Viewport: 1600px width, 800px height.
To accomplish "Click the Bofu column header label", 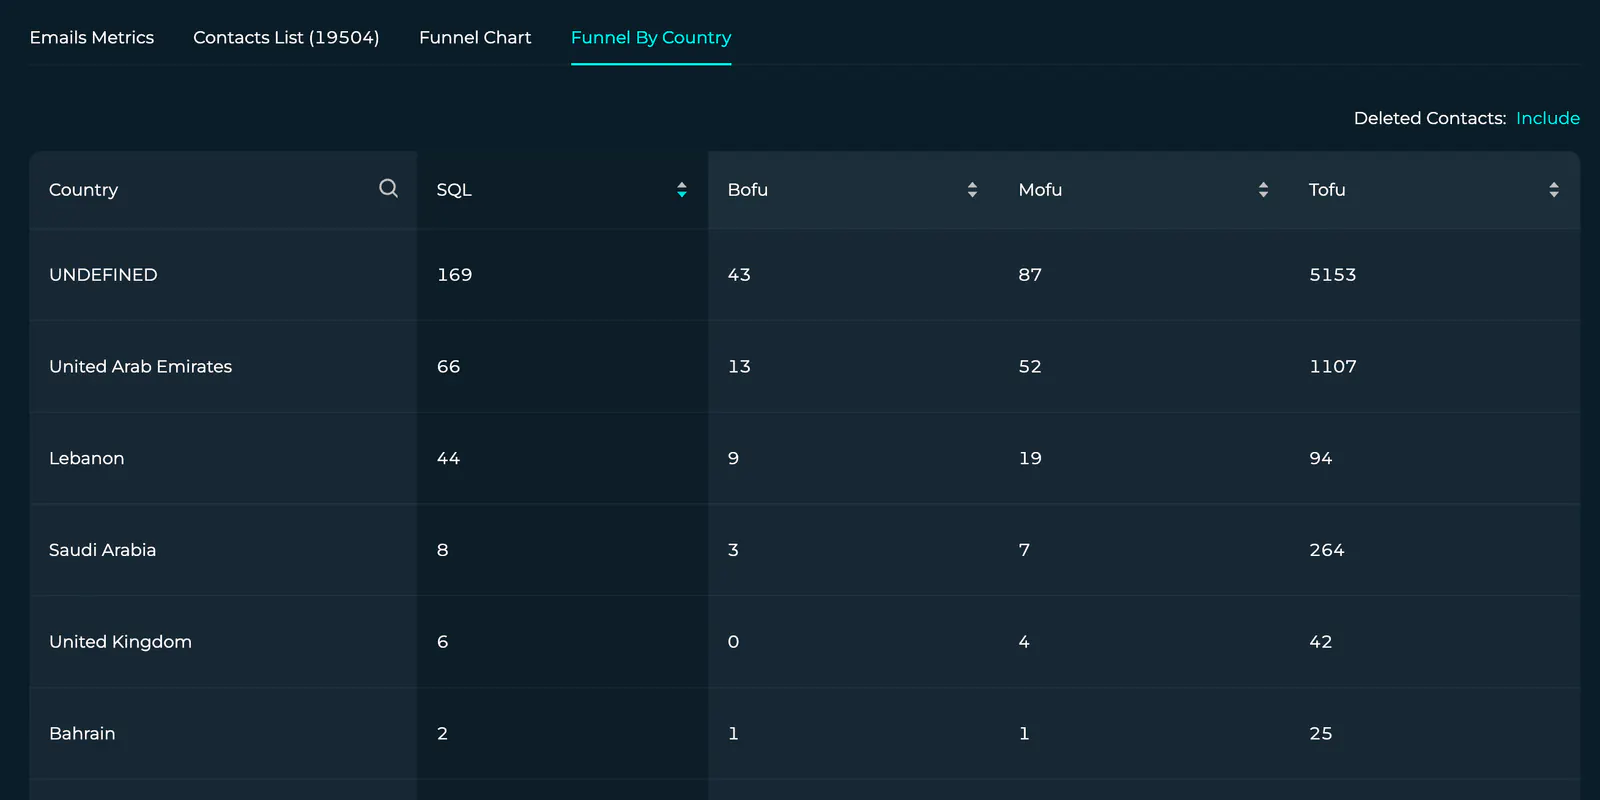I will 748,190.
